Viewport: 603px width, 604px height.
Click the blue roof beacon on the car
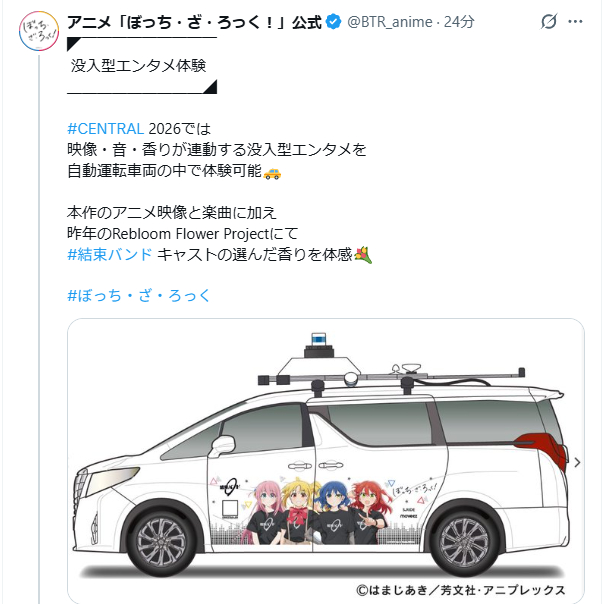[x=319, y=339]
